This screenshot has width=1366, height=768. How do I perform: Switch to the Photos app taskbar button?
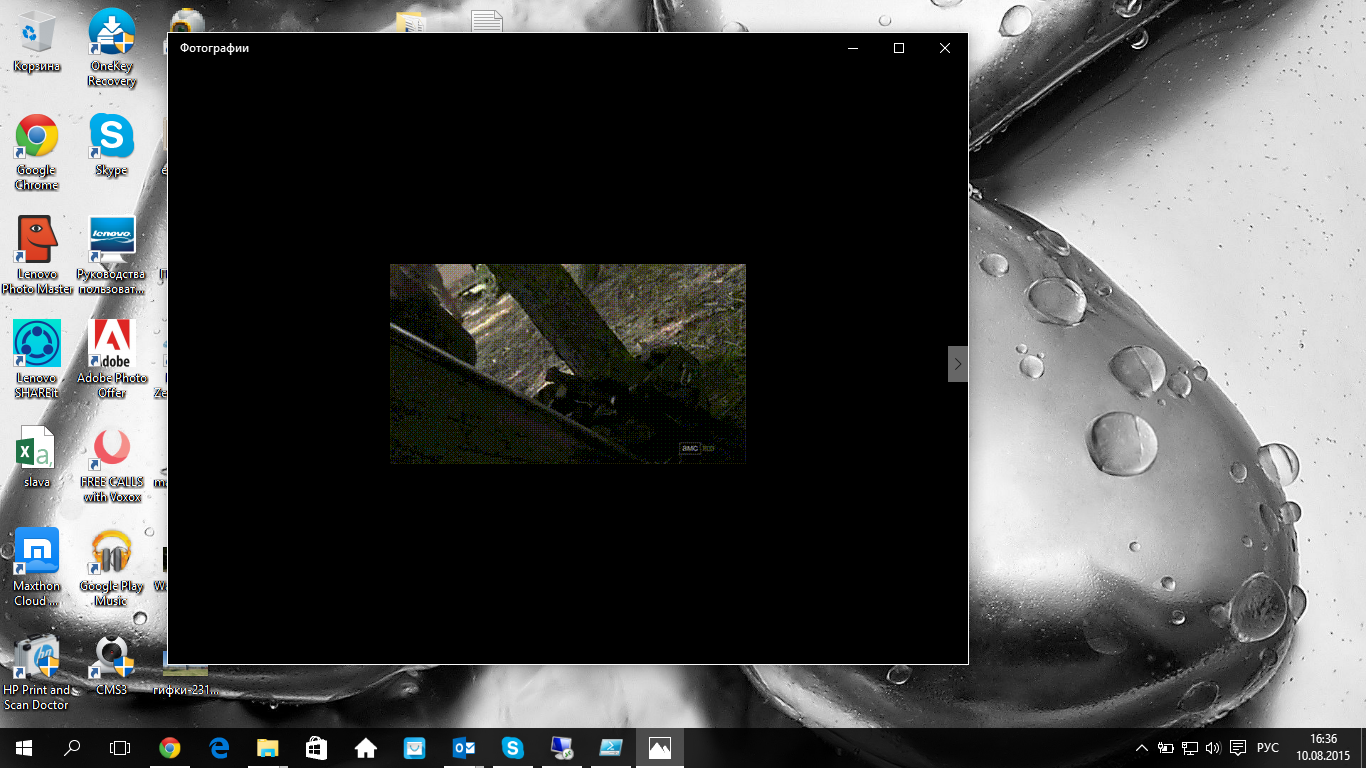(660, 748)
